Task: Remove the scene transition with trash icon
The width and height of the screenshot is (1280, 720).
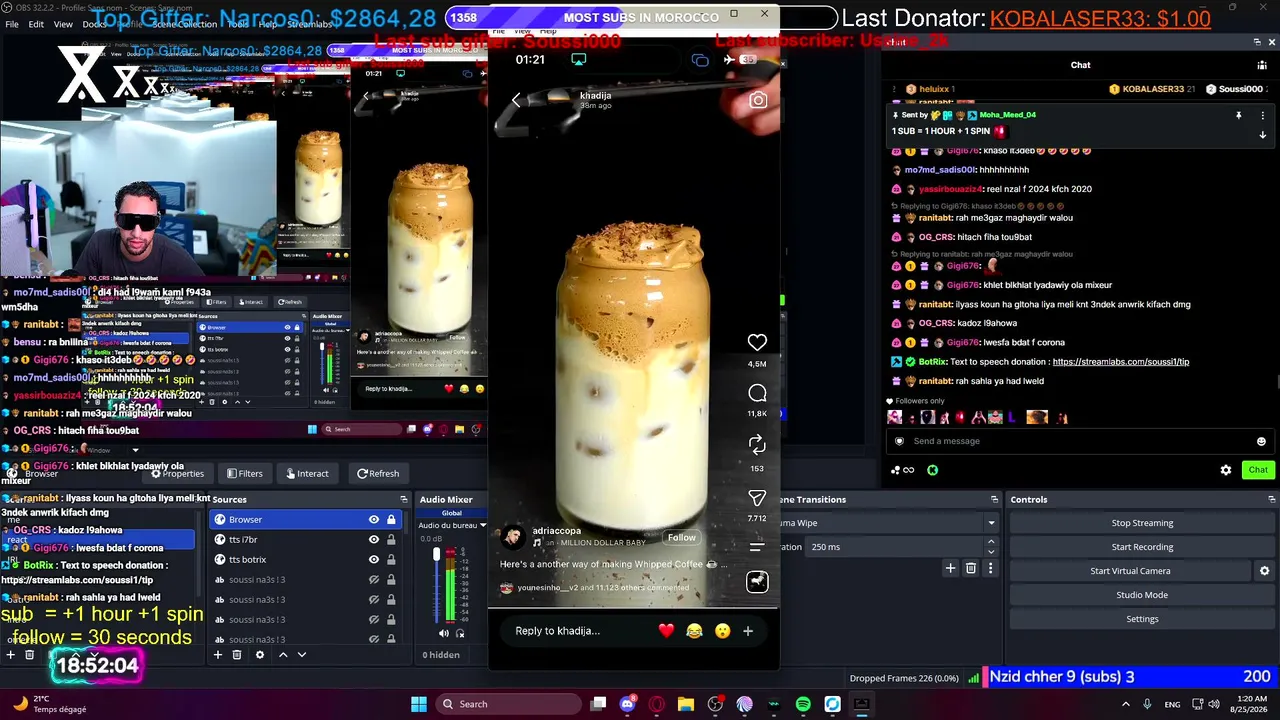Action: pos(971,568)
